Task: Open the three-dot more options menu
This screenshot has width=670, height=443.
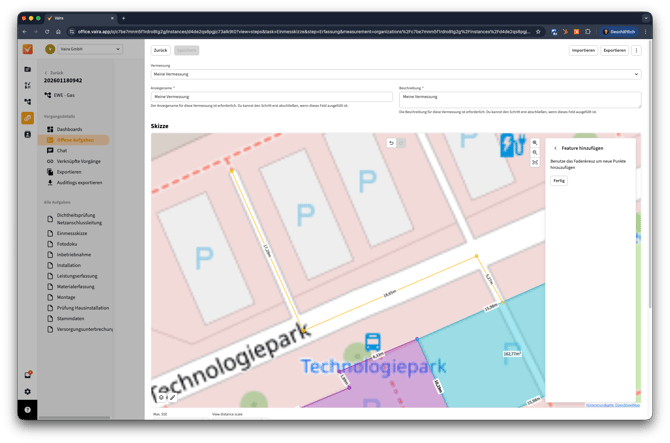Action: pos(637,50)
